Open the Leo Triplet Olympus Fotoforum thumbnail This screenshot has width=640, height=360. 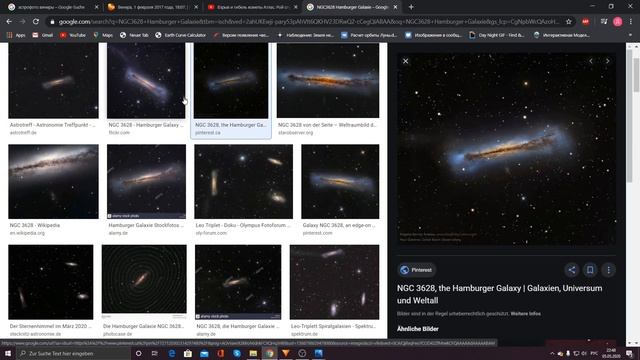coord(243,181)
